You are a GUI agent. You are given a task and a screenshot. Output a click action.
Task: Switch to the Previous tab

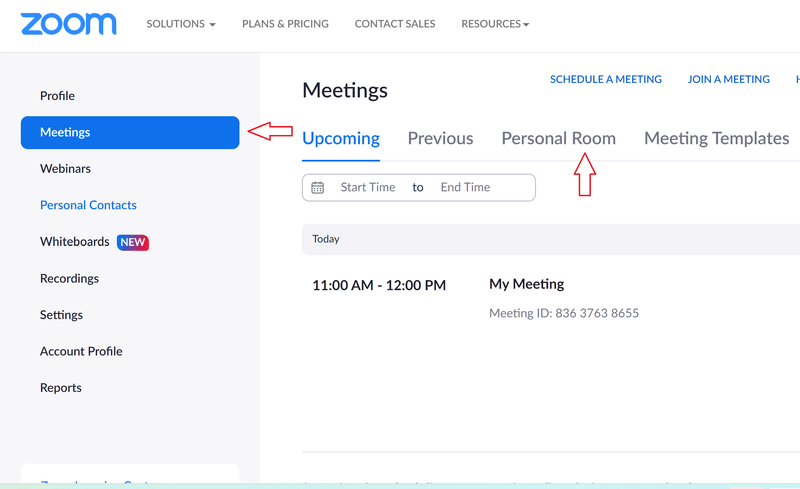[440, 138]
